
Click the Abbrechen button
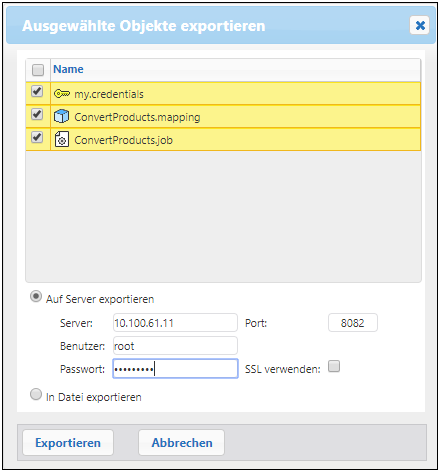(182, 443)
